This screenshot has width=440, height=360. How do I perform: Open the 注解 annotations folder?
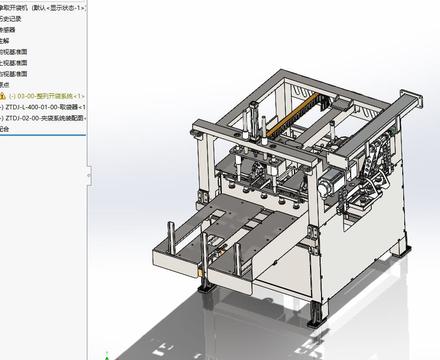pyautogui.click(x=4, y=41)
